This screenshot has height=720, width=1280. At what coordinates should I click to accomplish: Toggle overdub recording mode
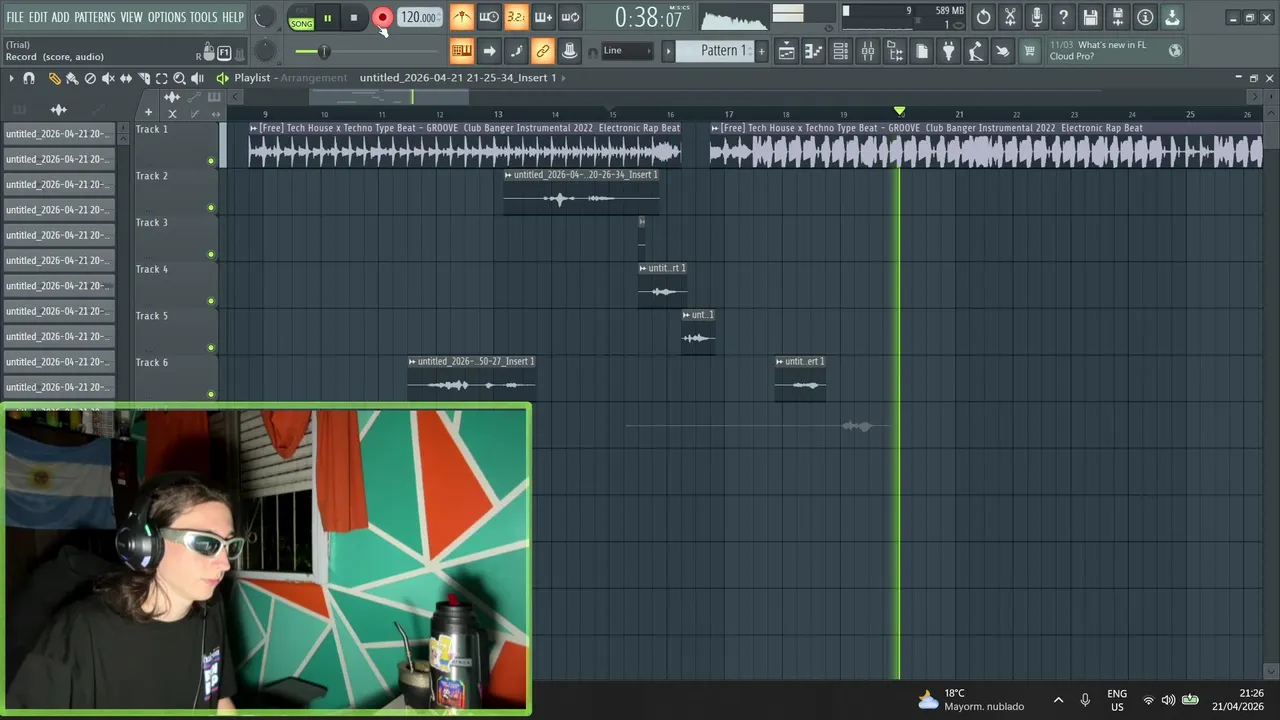pos(543,17)
